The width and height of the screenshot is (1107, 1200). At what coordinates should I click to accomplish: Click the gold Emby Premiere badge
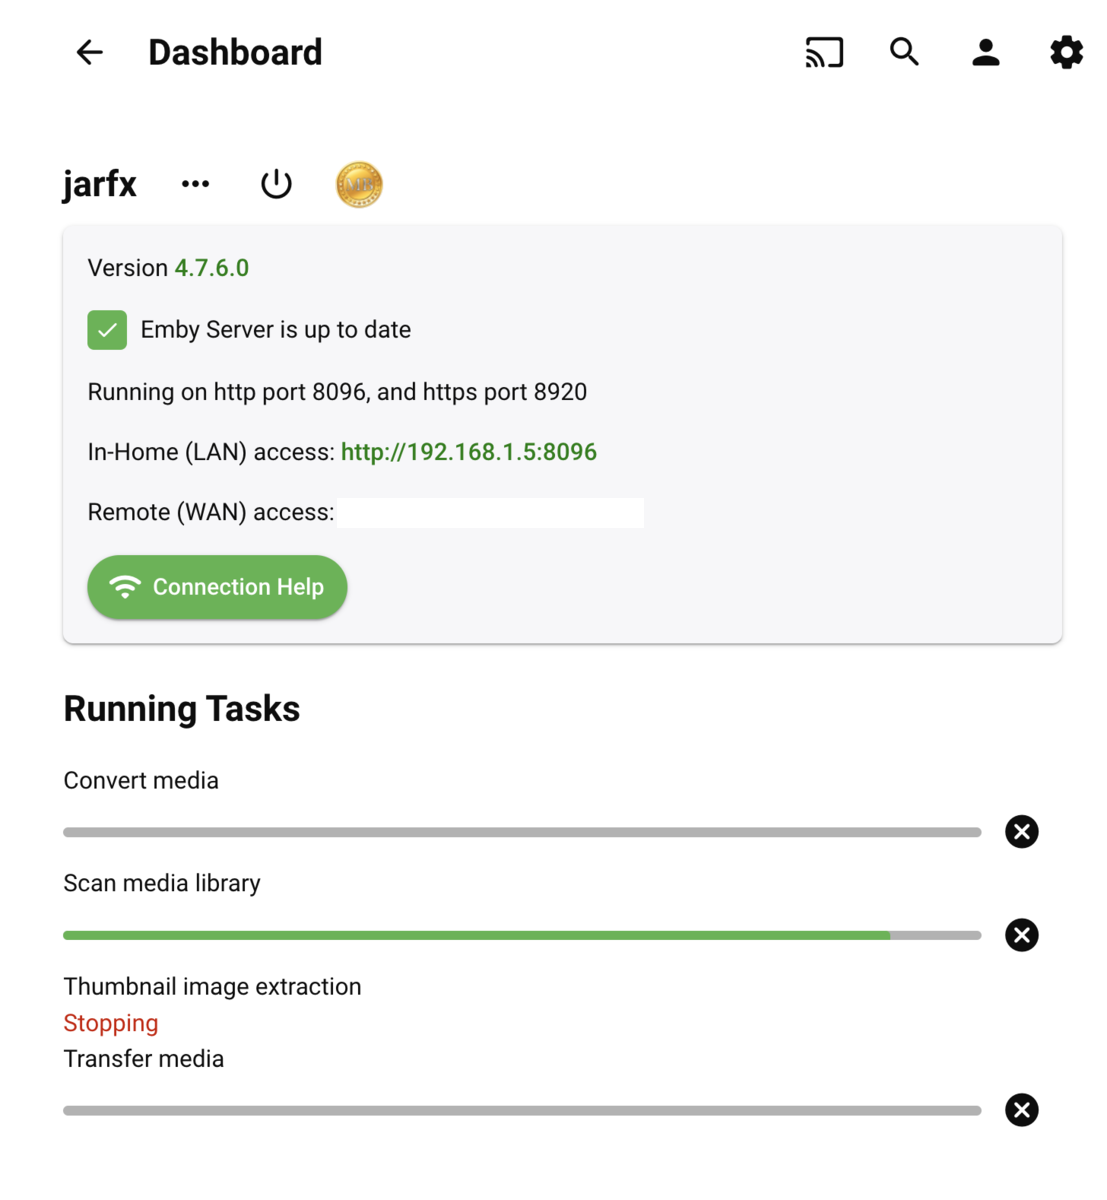click(x=359, y=185)
